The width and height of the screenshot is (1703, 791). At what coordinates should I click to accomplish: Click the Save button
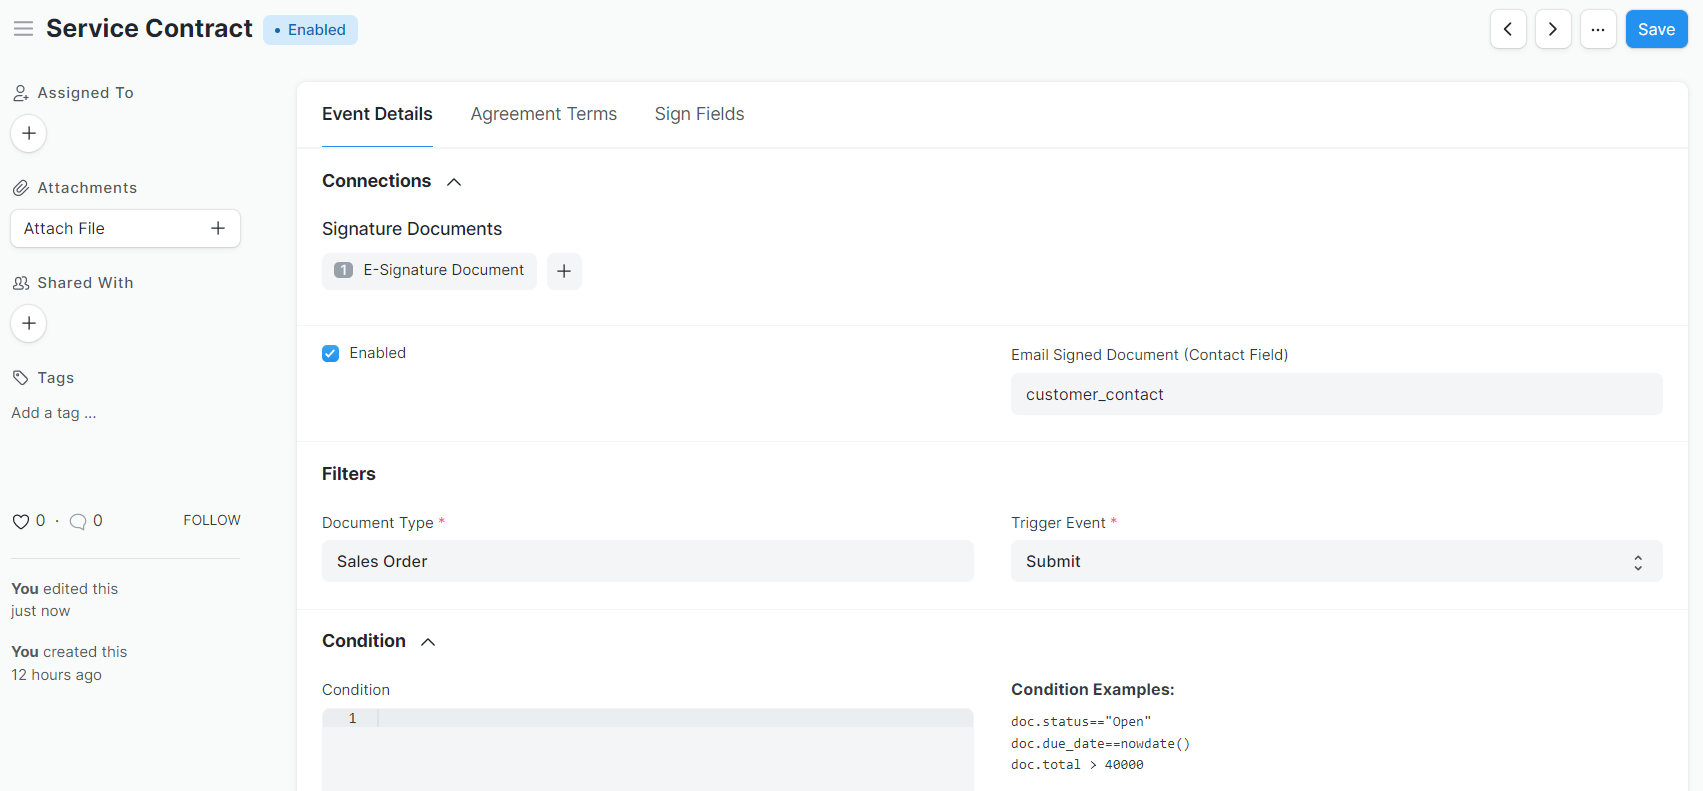(x=1656, y=29)
